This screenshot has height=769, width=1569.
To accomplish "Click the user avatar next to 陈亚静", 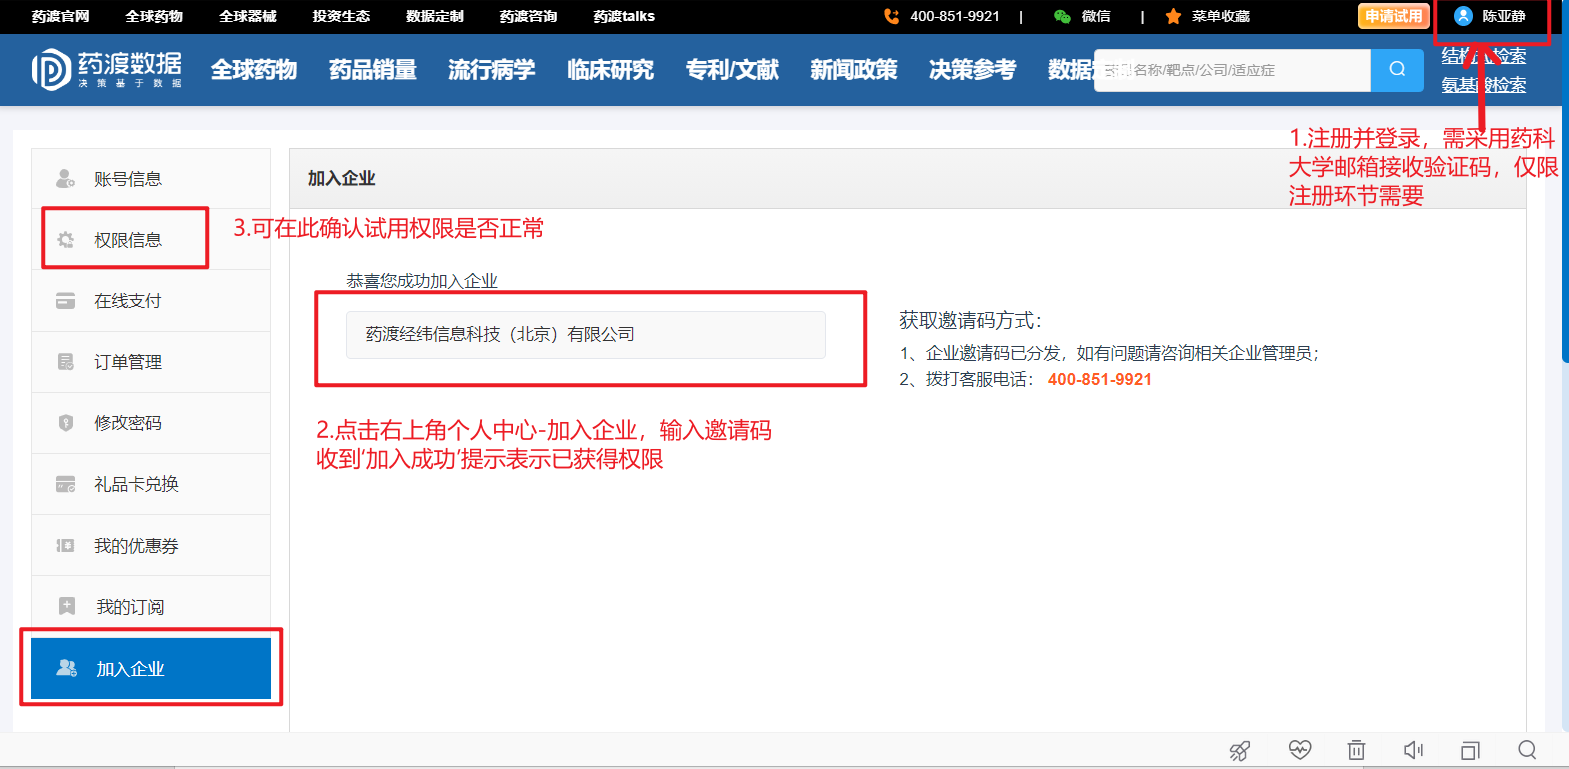I will 1463,16.
